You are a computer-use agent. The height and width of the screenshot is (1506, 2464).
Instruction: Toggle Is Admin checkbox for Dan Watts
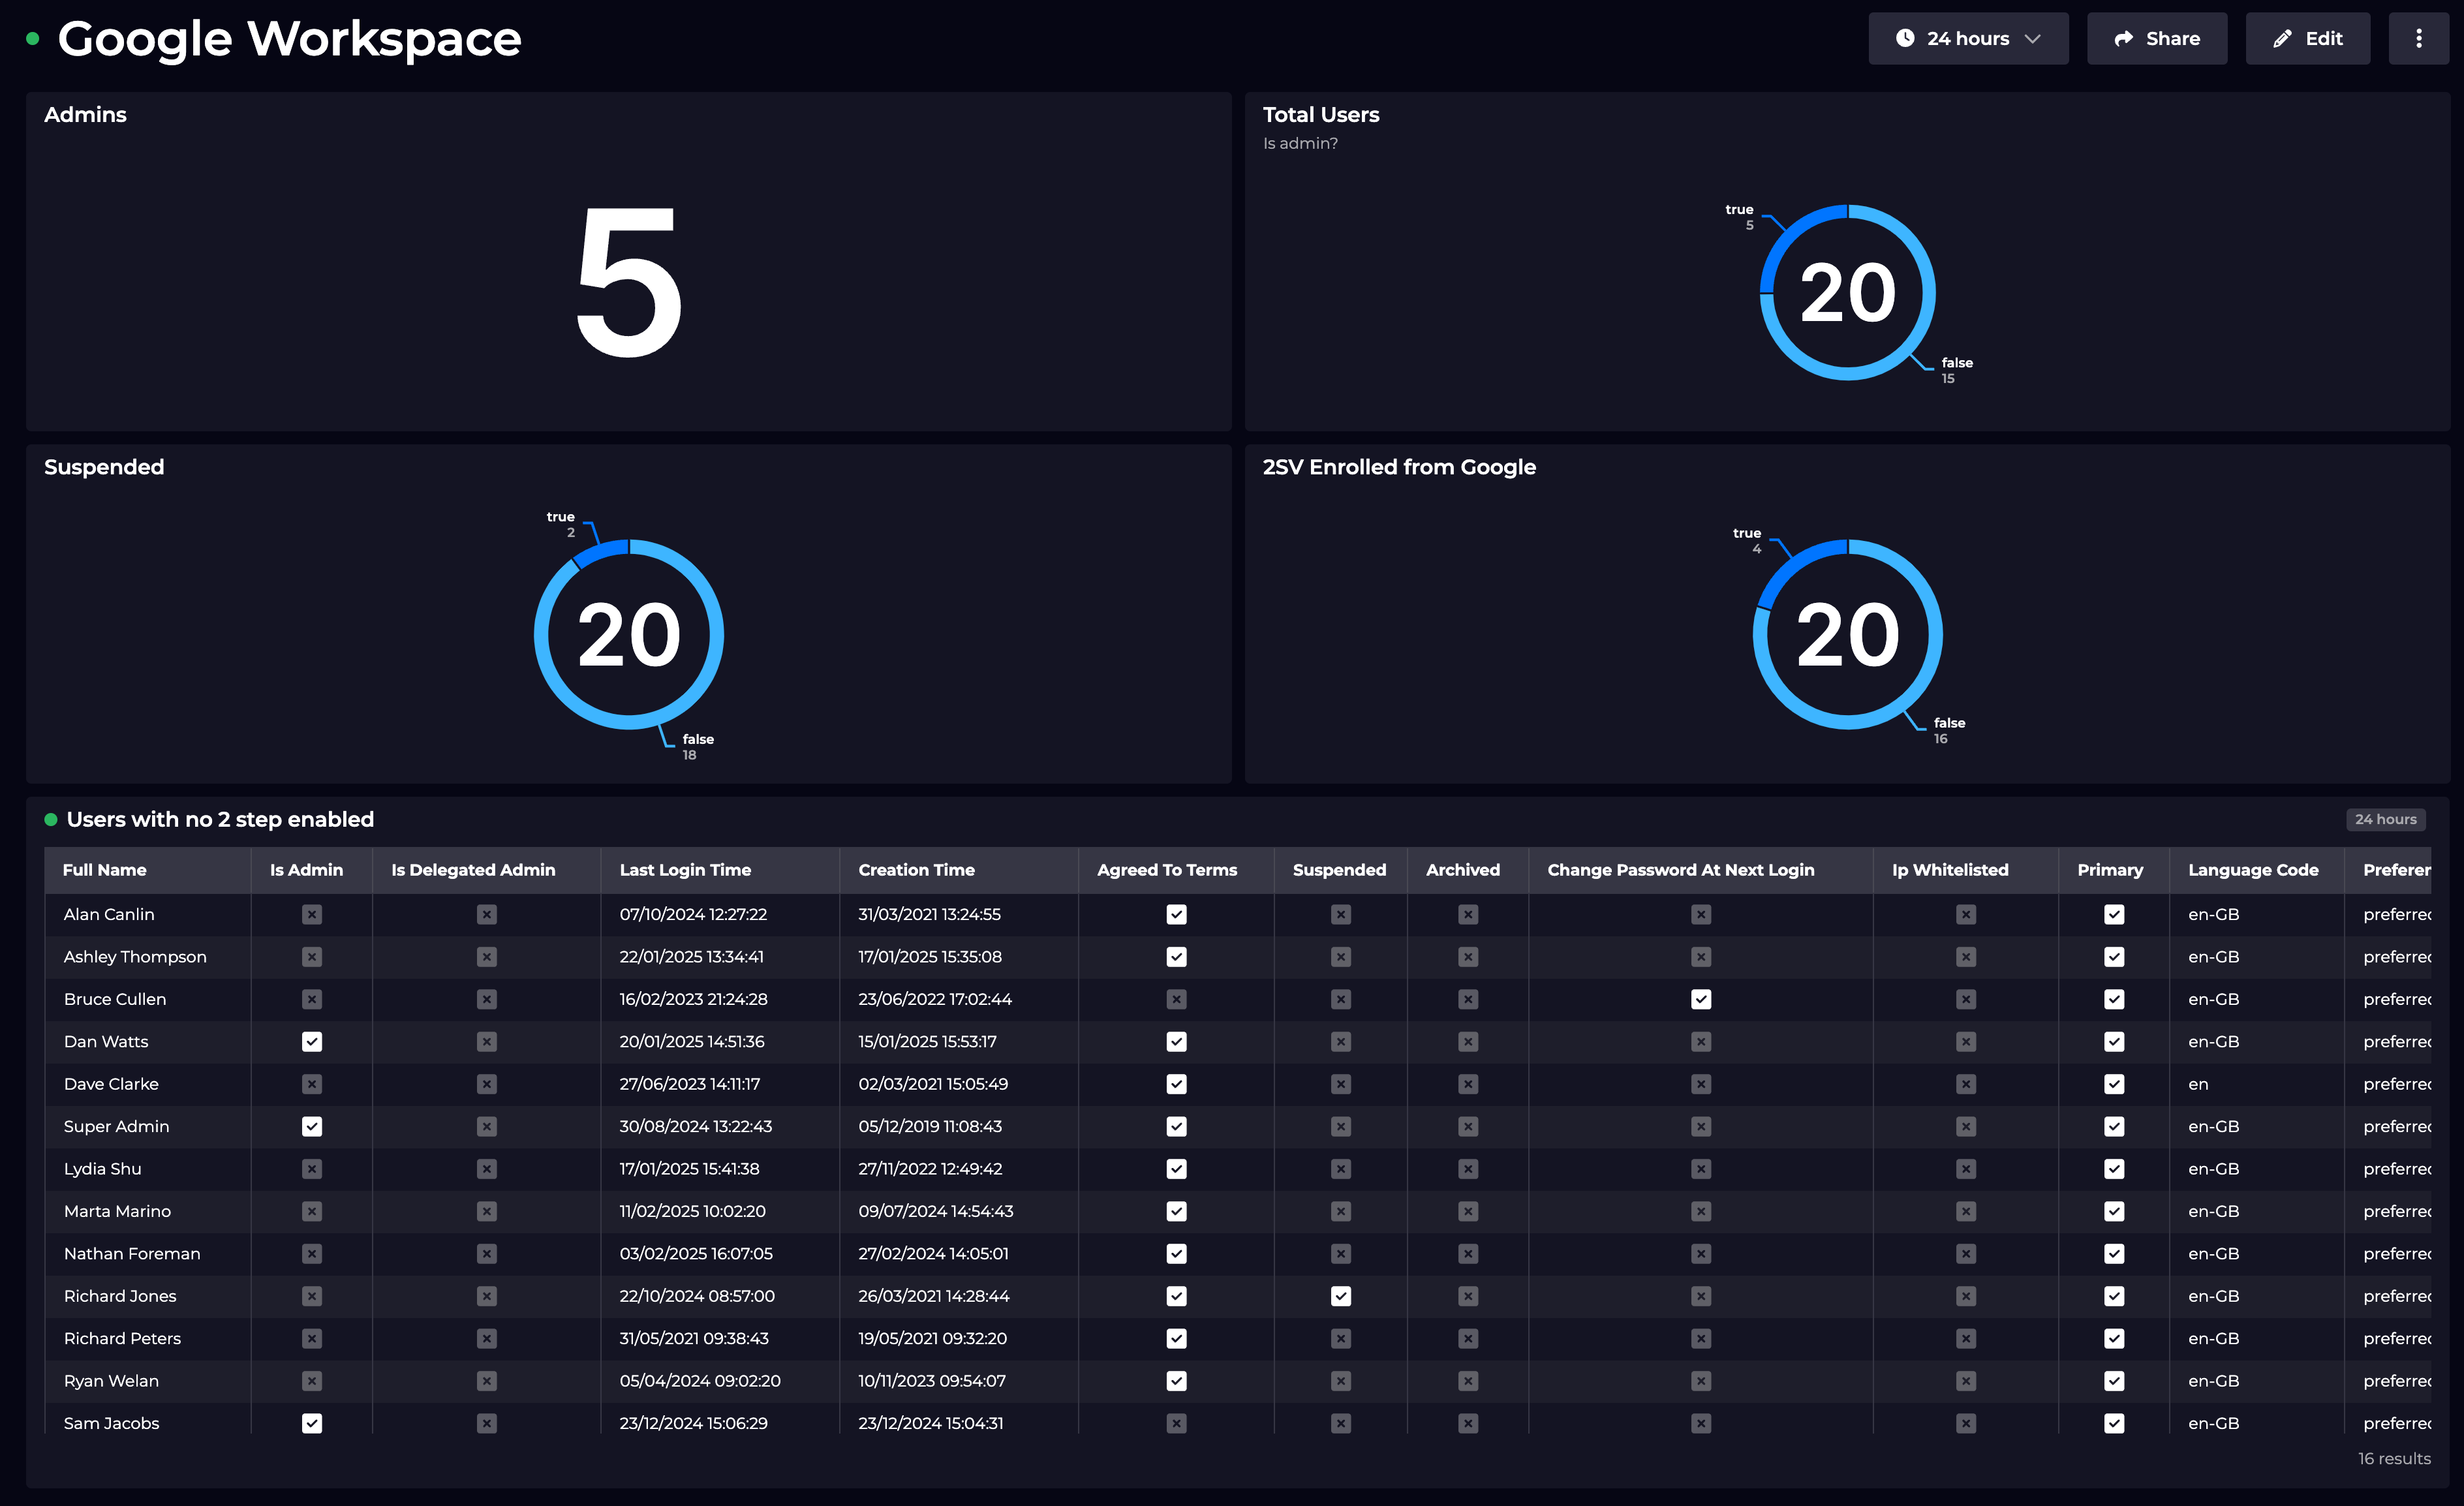312,1041
